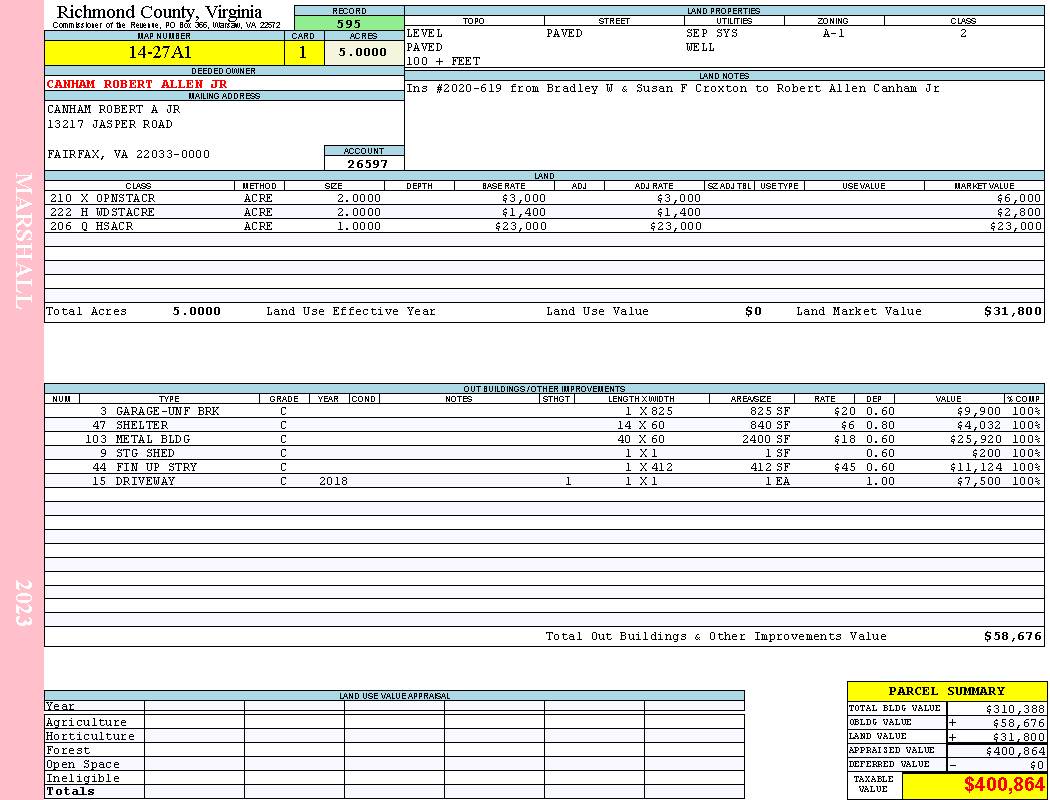Click the Agriculture row label
This screenshot has width=1050, height=800.
click(86, 722)
